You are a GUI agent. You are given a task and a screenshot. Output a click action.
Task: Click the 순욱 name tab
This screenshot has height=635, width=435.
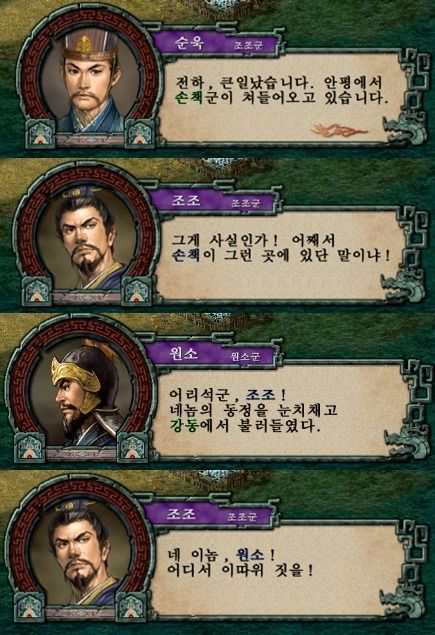190,43
